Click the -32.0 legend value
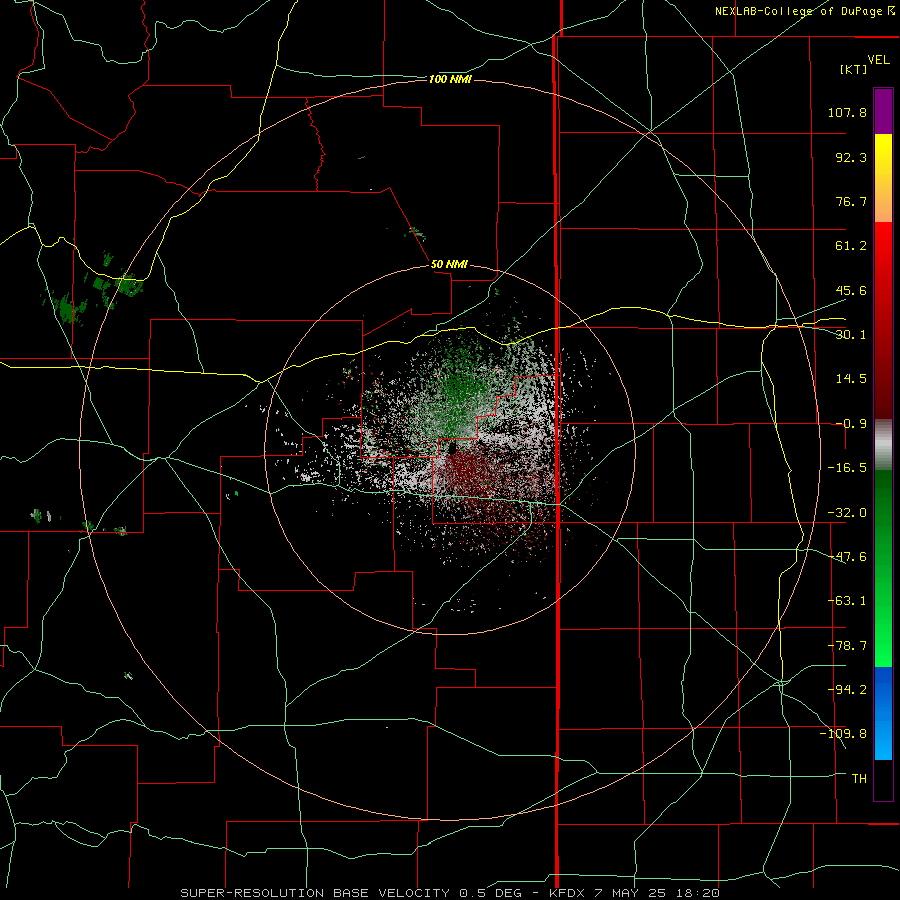Screen dimensions: 900x900 pyautogui.click(x=847, y=513)
